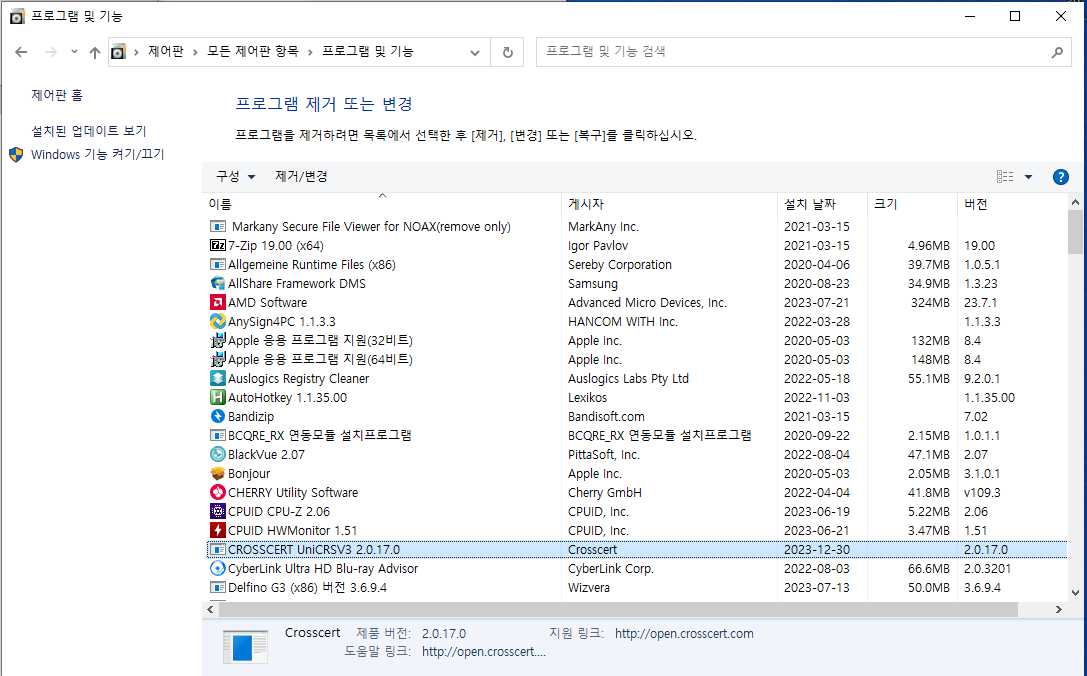Click the AutoHotkey green H icon
Screen dimensions: 1087x676
(217, 397)
